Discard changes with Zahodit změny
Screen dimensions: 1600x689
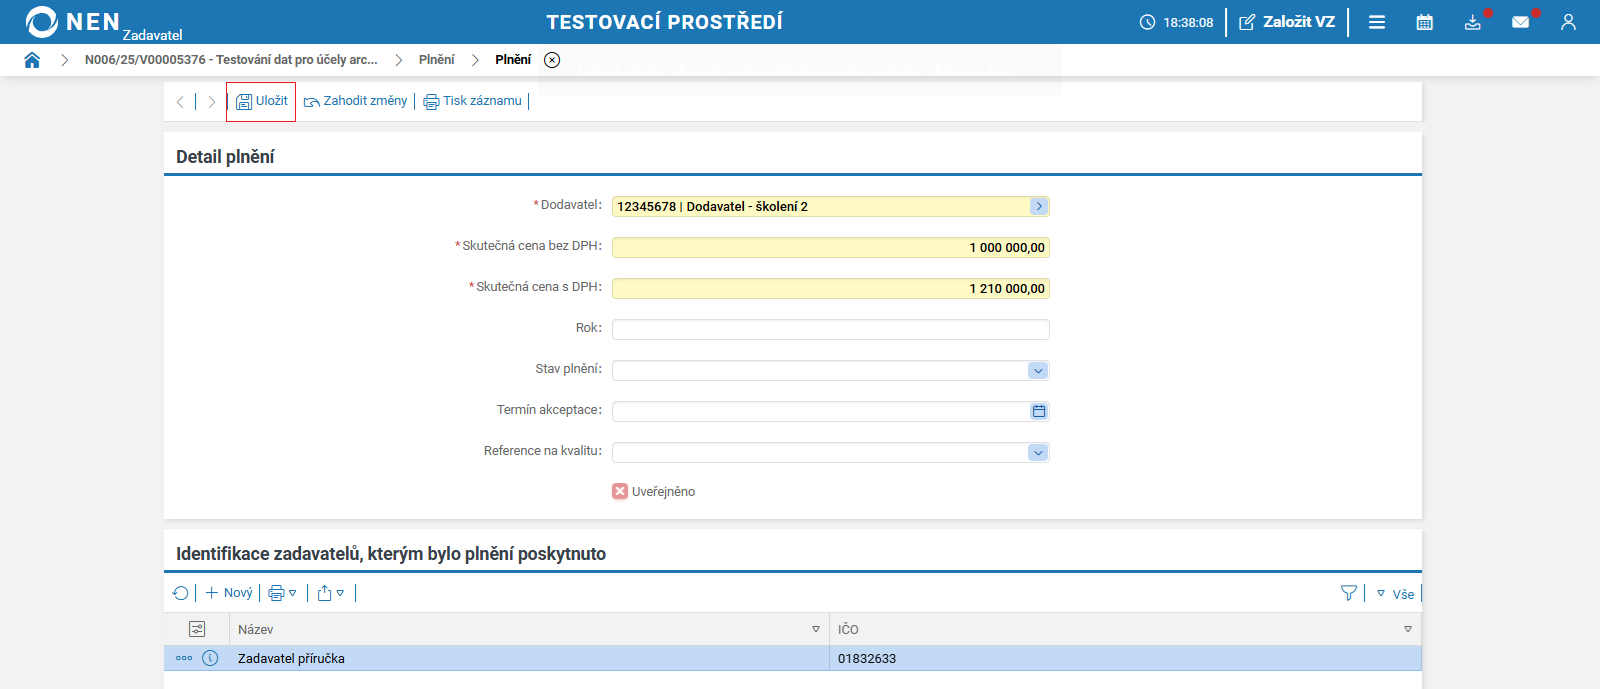[x=355, y=101]
